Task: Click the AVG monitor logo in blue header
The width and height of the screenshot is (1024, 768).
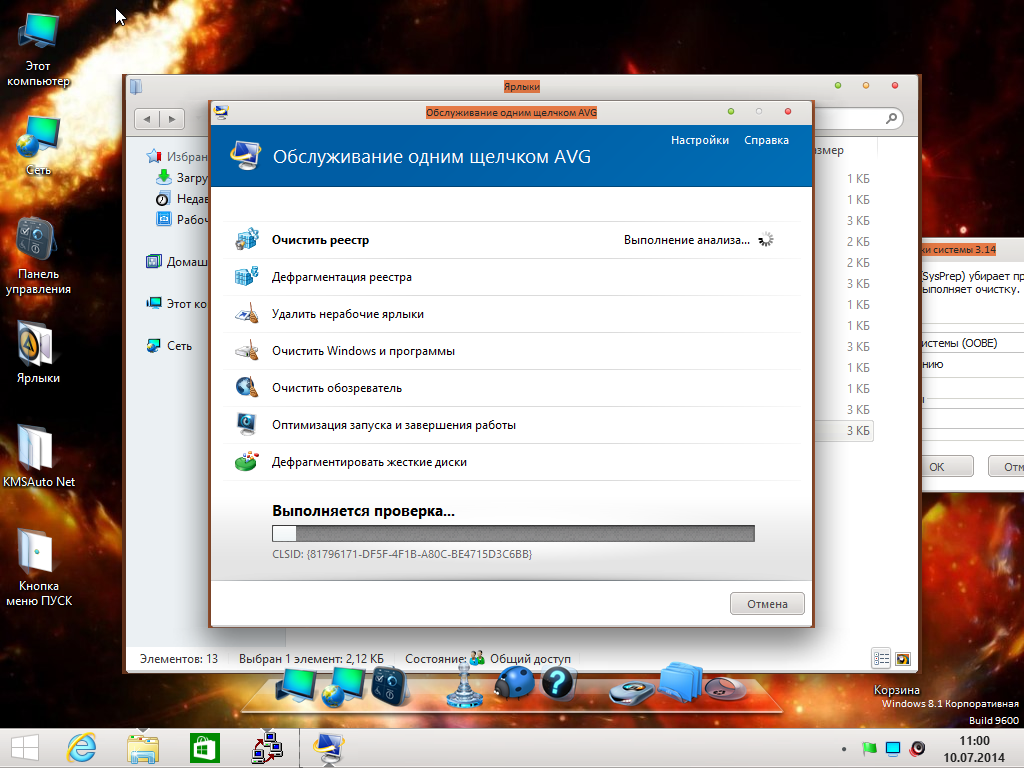Action: point(246,156)
